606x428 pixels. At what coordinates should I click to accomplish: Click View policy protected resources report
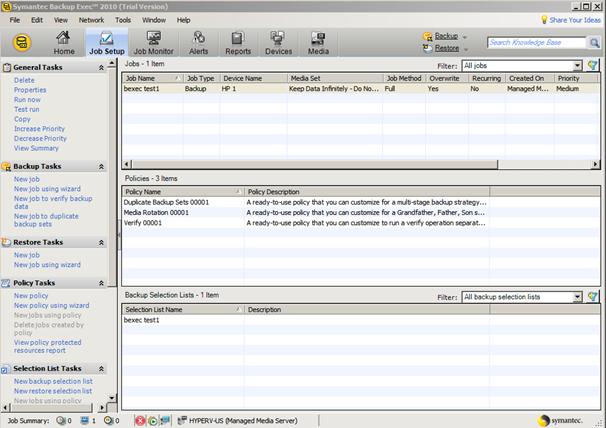click(x=48, y=346)
